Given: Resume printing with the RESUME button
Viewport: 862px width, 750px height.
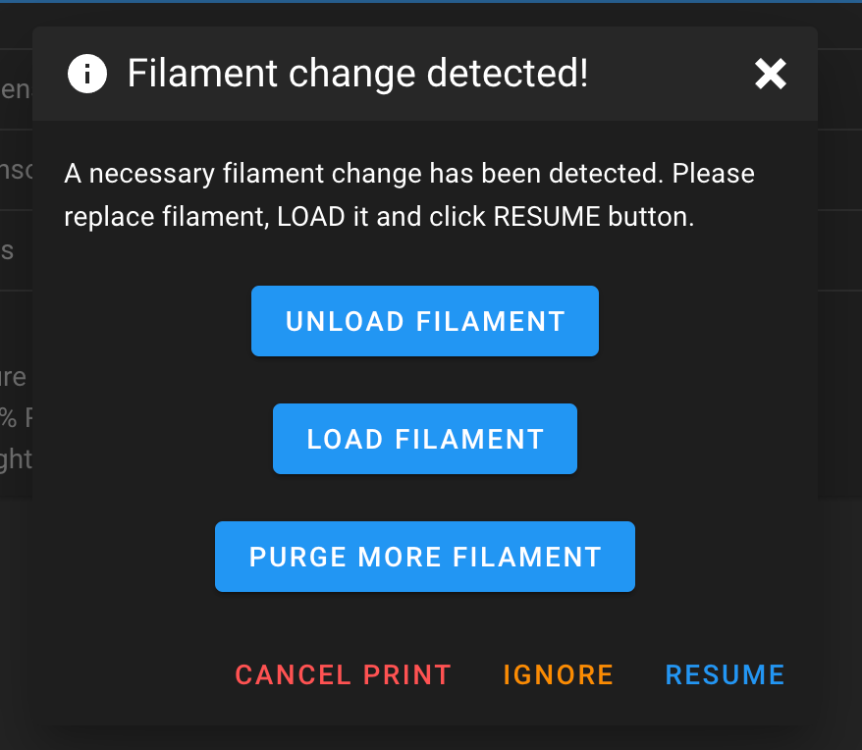Looking at the screenshot, I should coord(725,675).
